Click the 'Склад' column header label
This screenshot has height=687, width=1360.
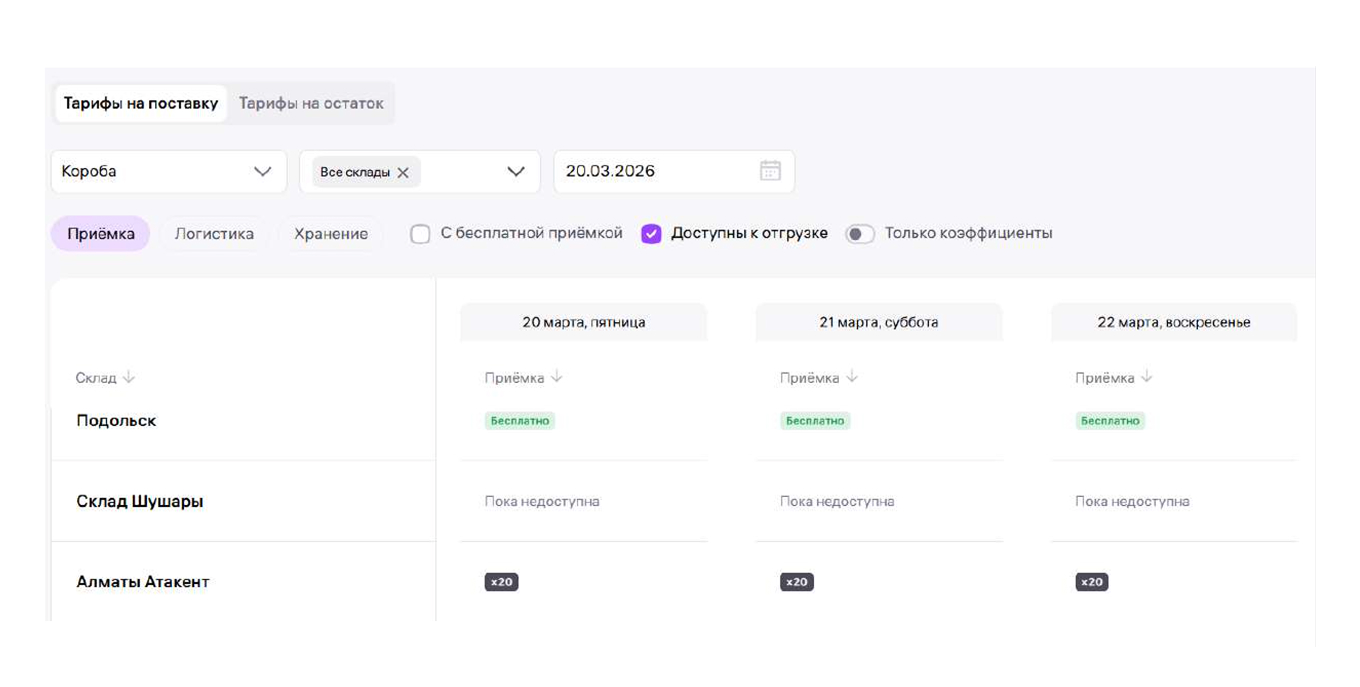pos(96,378)
